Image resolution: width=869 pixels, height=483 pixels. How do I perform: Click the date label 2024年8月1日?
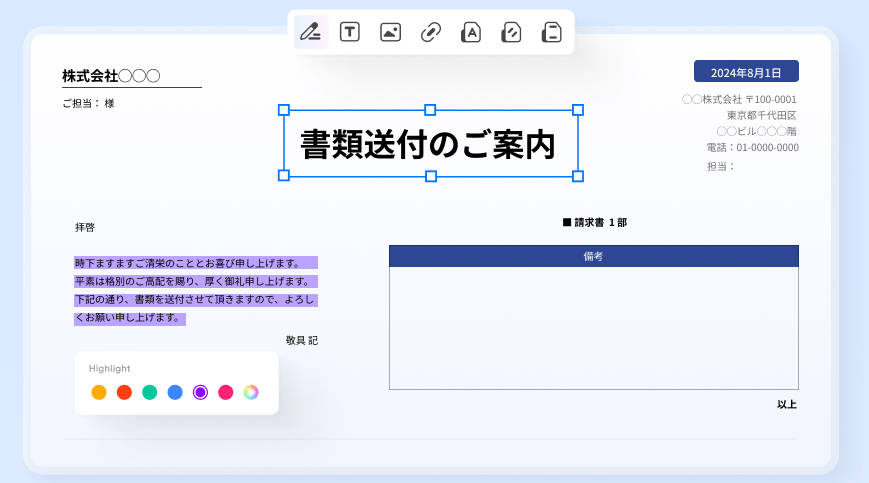point(746,72)
